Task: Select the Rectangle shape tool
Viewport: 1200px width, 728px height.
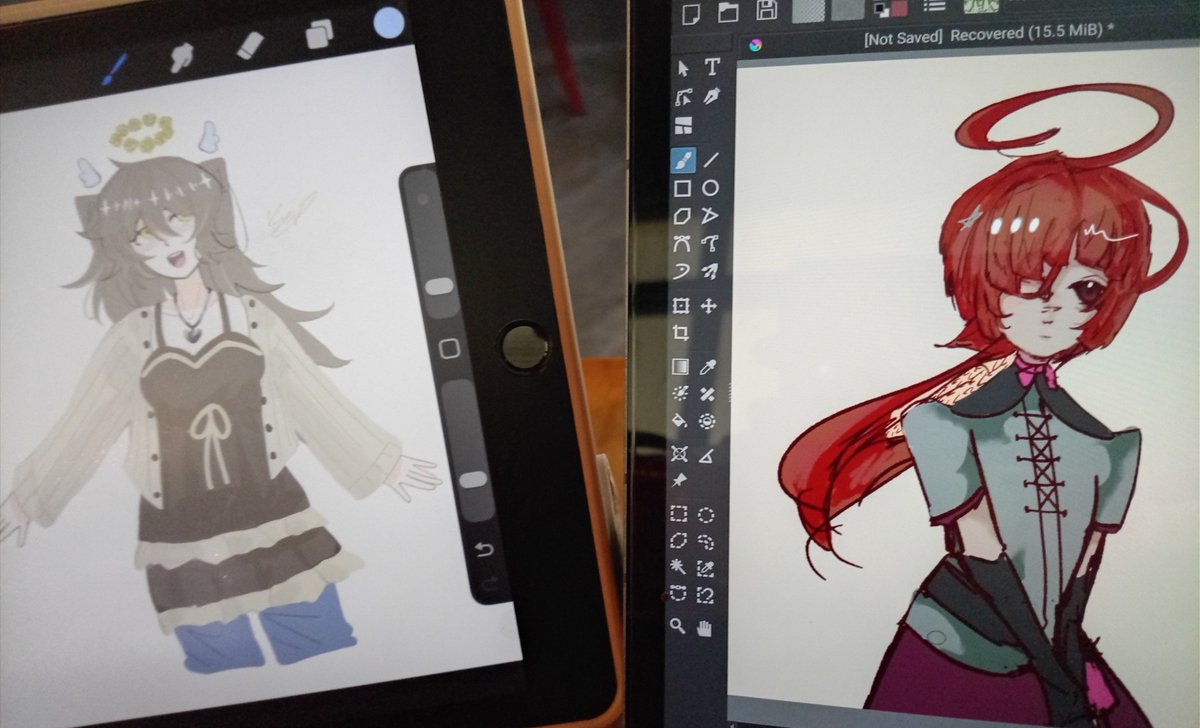Action: (682, 187)
